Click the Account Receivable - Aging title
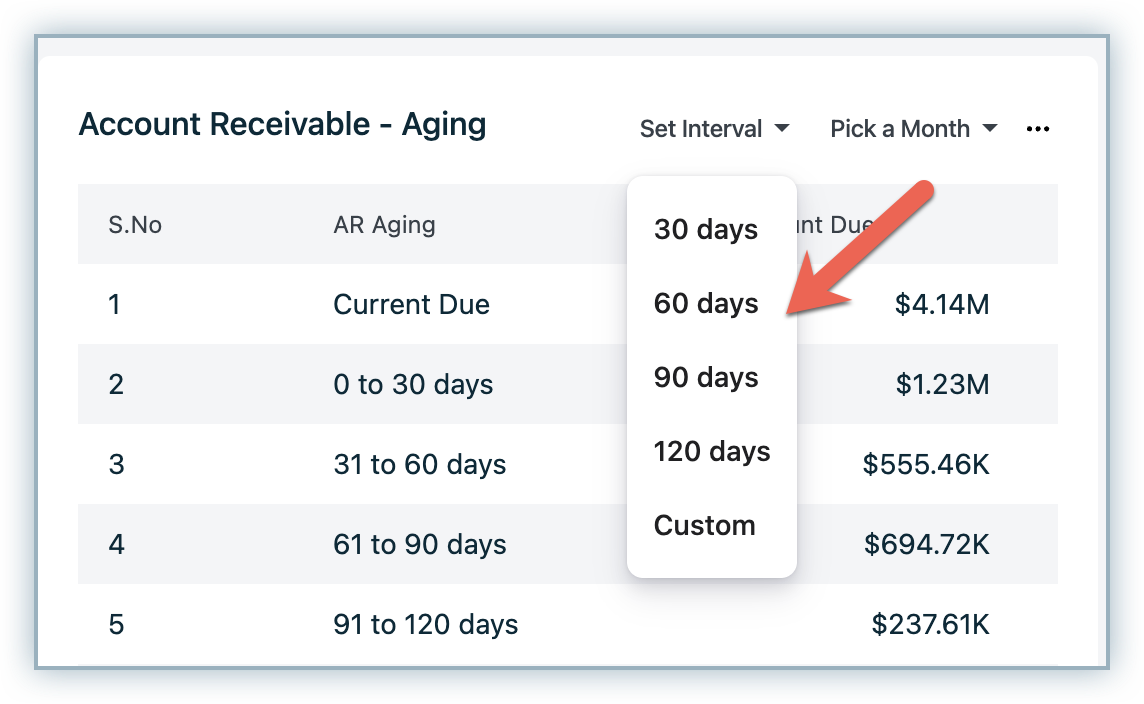The width and height of the screenshot is (1144, 704). coord(282,125)
